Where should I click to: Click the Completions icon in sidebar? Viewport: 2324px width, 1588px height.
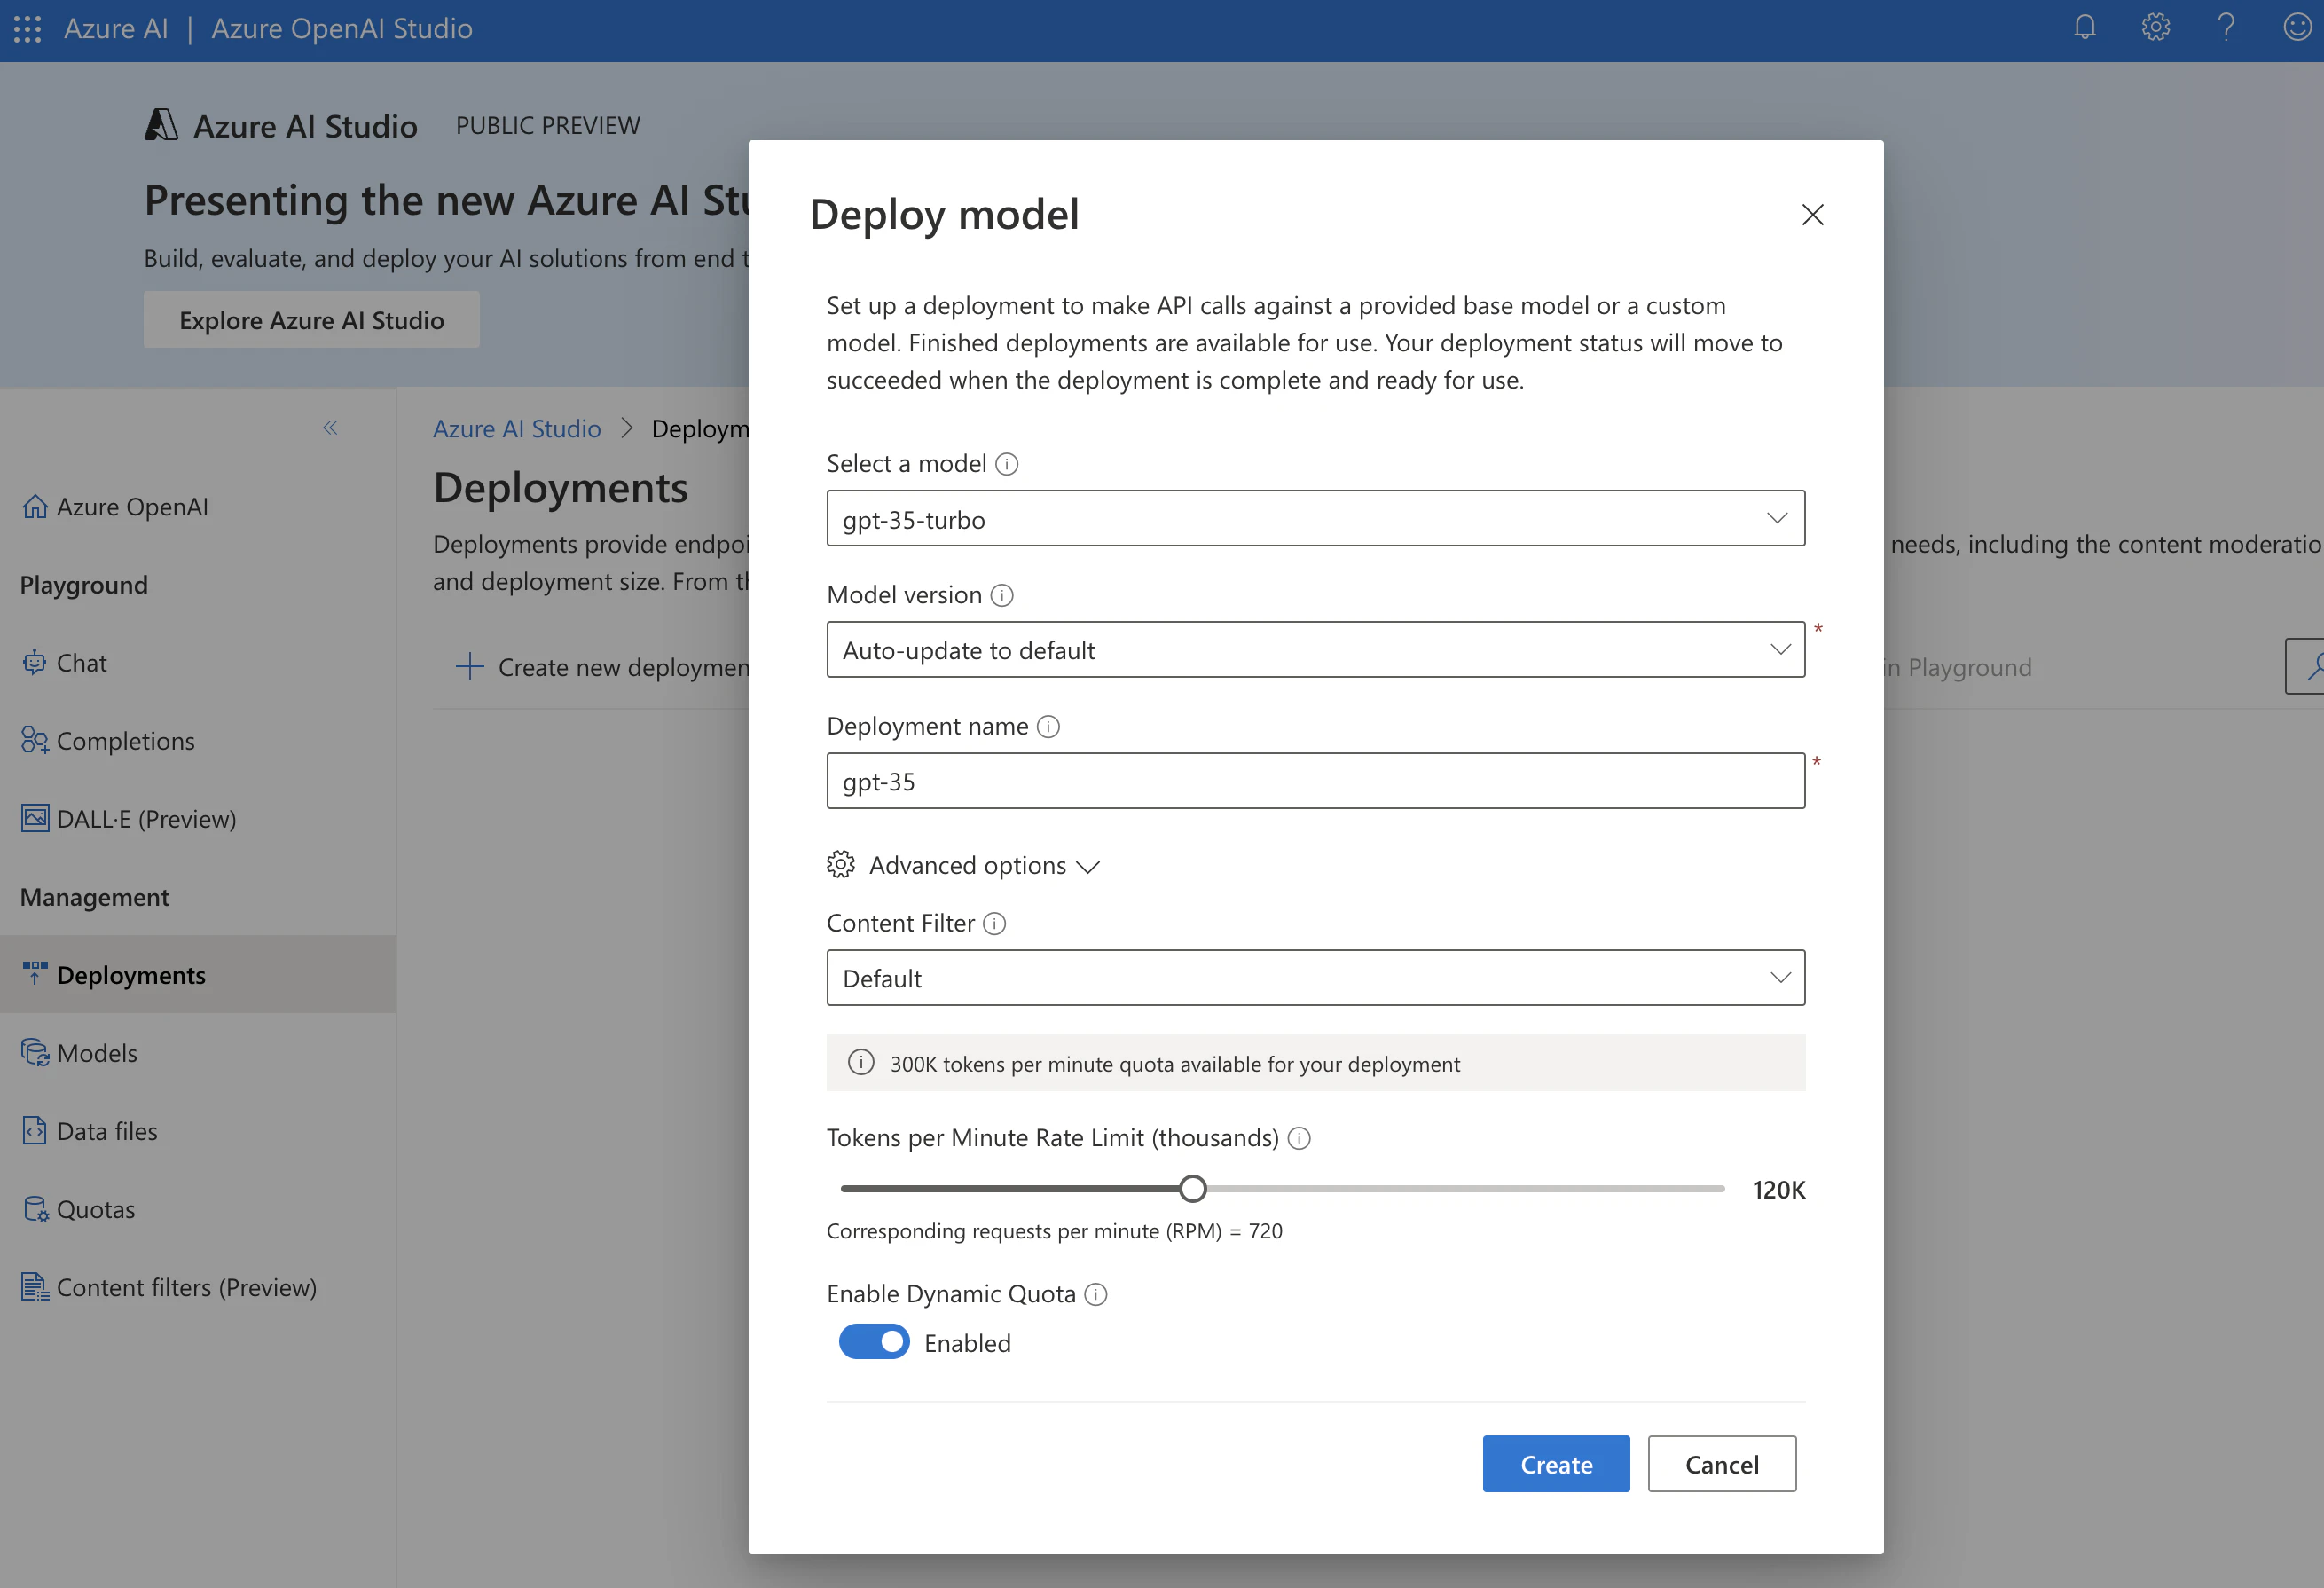pos(35,741)
